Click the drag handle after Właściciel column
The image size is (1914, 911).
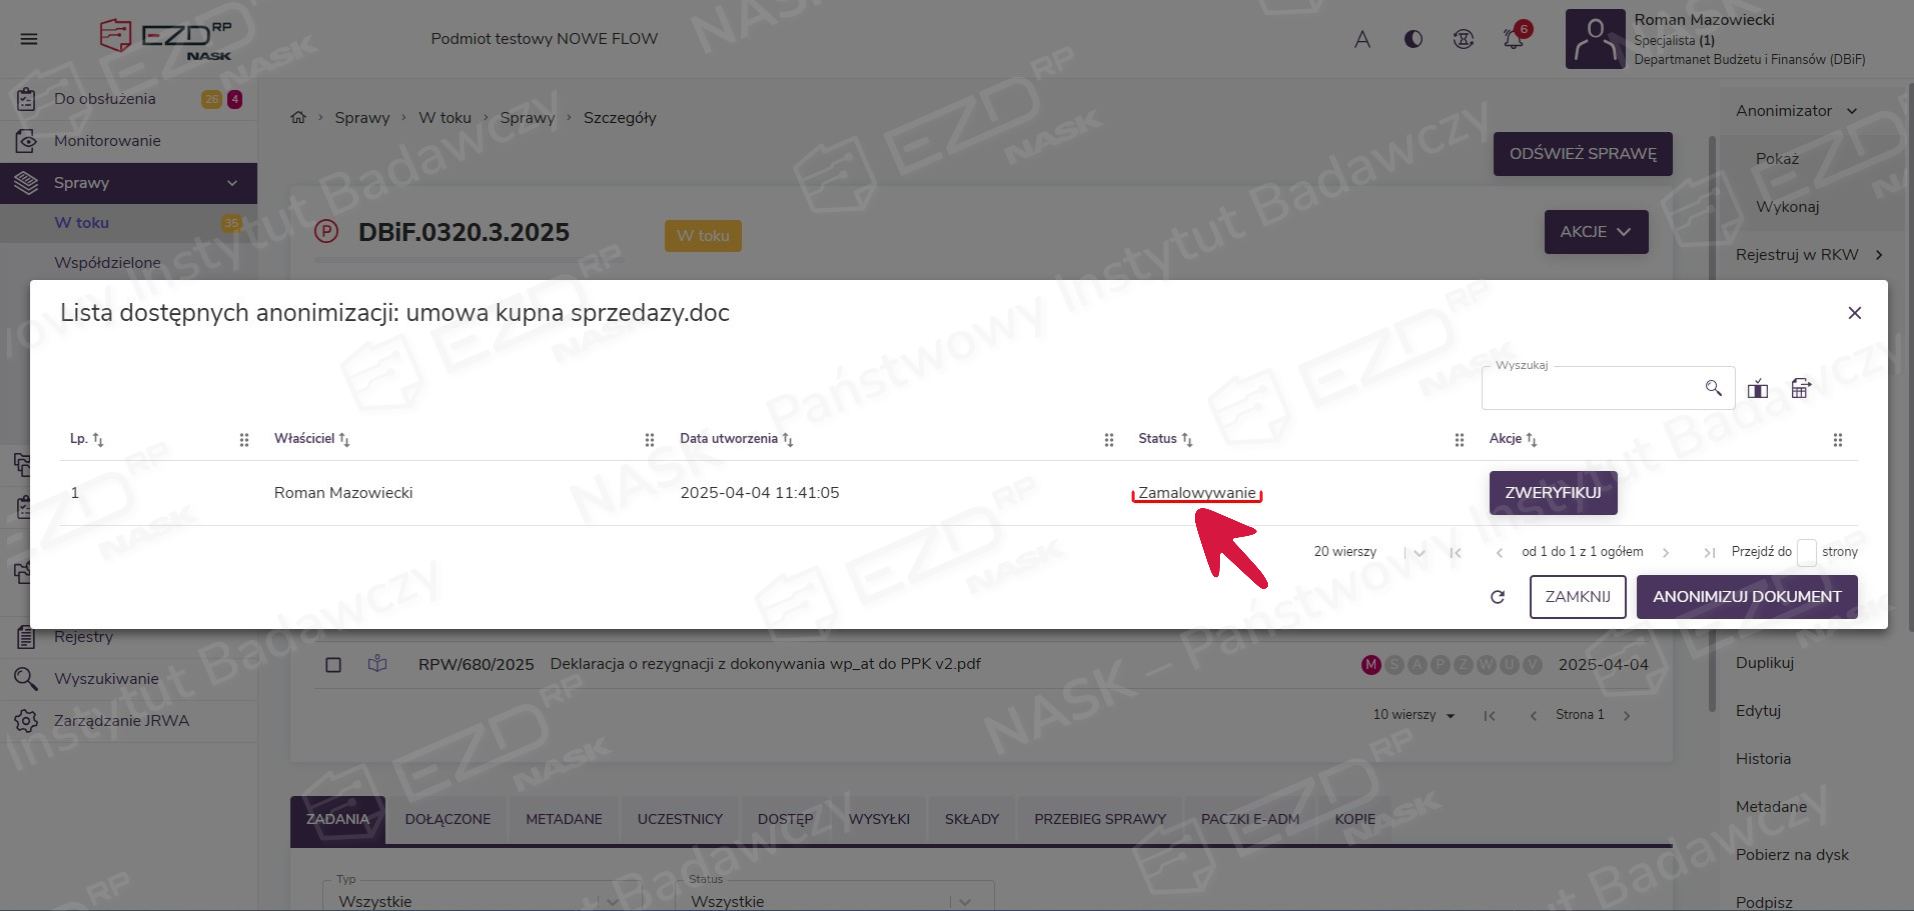(649, 440)
